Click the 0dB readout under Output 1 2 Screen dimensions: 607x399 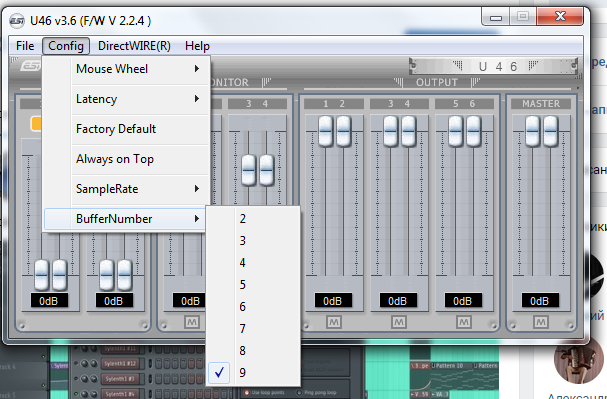coord(333,301)
